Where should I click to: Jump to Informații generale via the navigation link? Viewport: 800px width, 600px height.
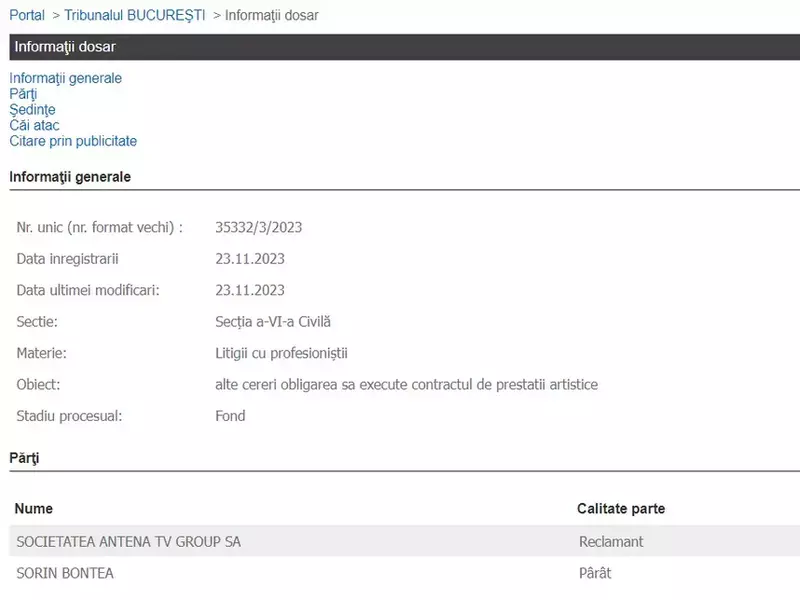coord(66,78)
